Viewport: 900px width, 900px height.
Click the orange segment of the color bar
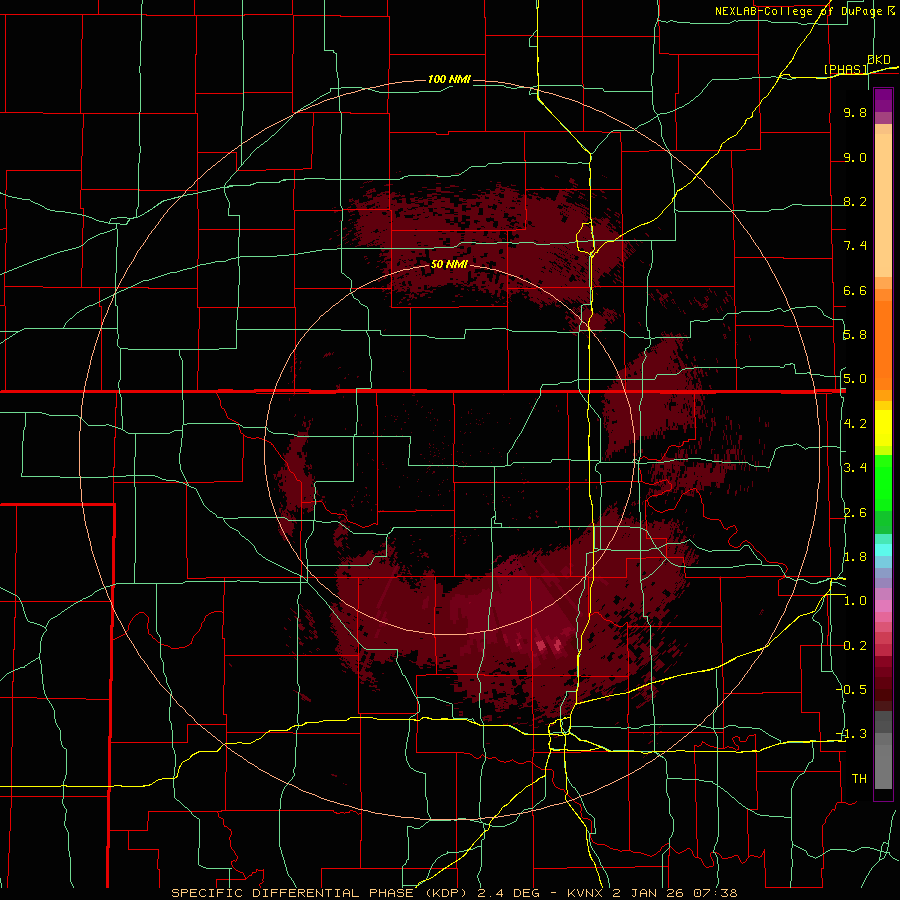883,344
